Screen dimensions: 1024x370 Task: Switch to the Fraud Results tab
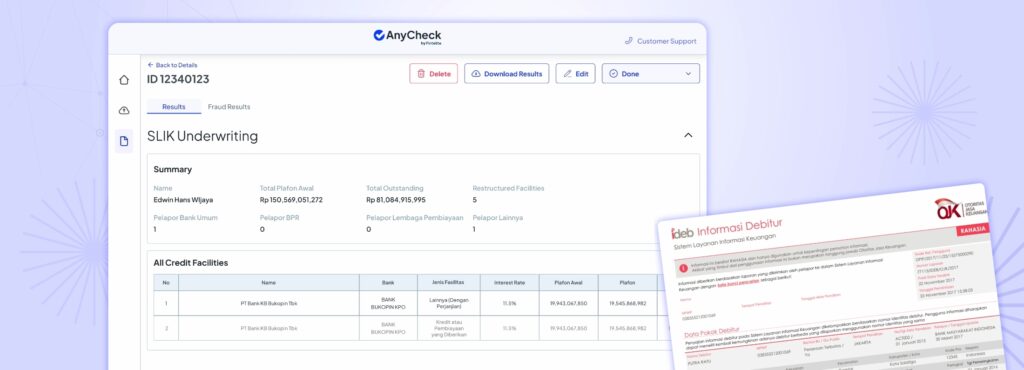click(229, 107)
